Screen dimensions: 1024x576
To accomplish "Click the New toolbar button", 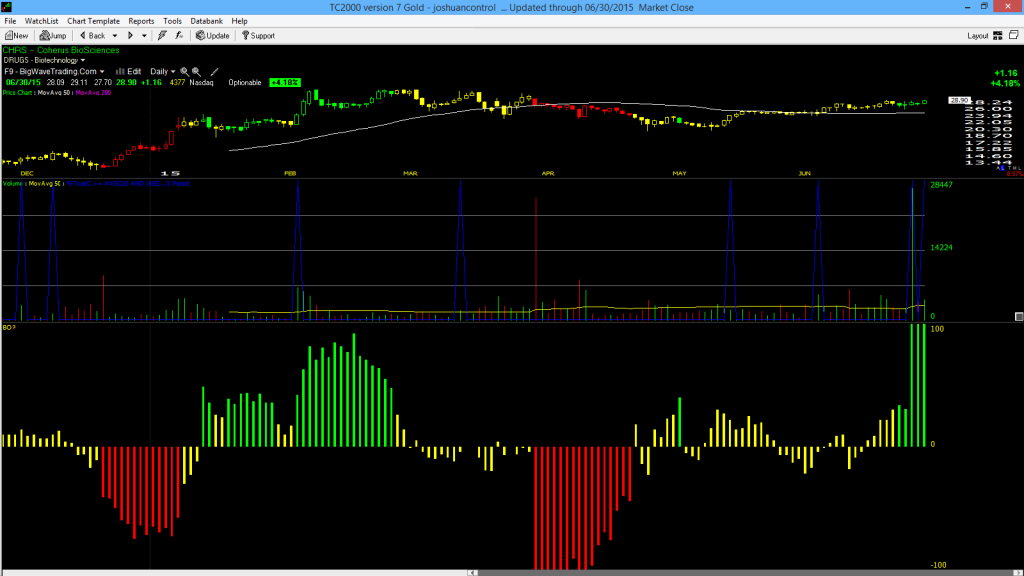I will coord(16,36).
